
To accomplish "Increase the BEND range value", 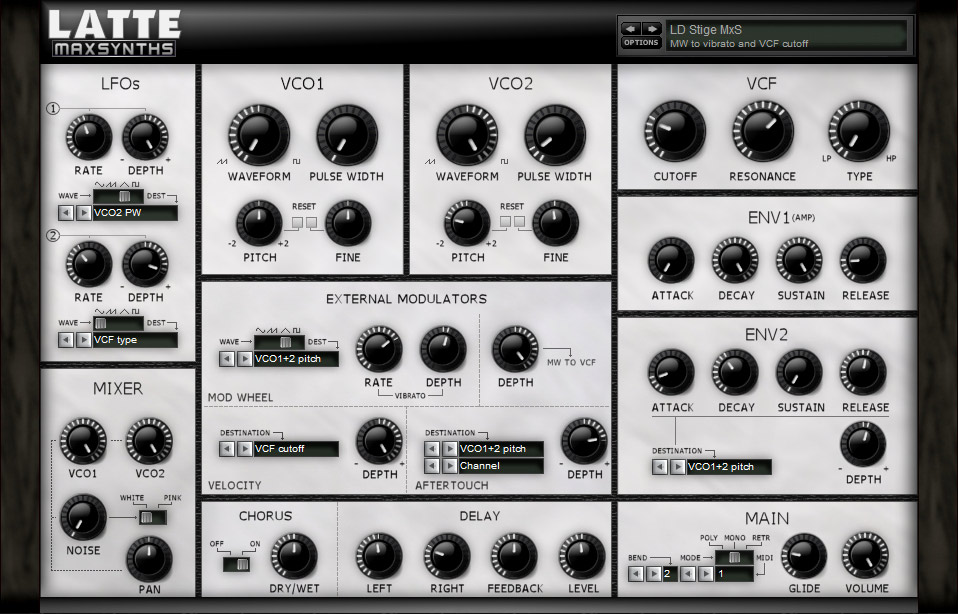I will (653, 574).
